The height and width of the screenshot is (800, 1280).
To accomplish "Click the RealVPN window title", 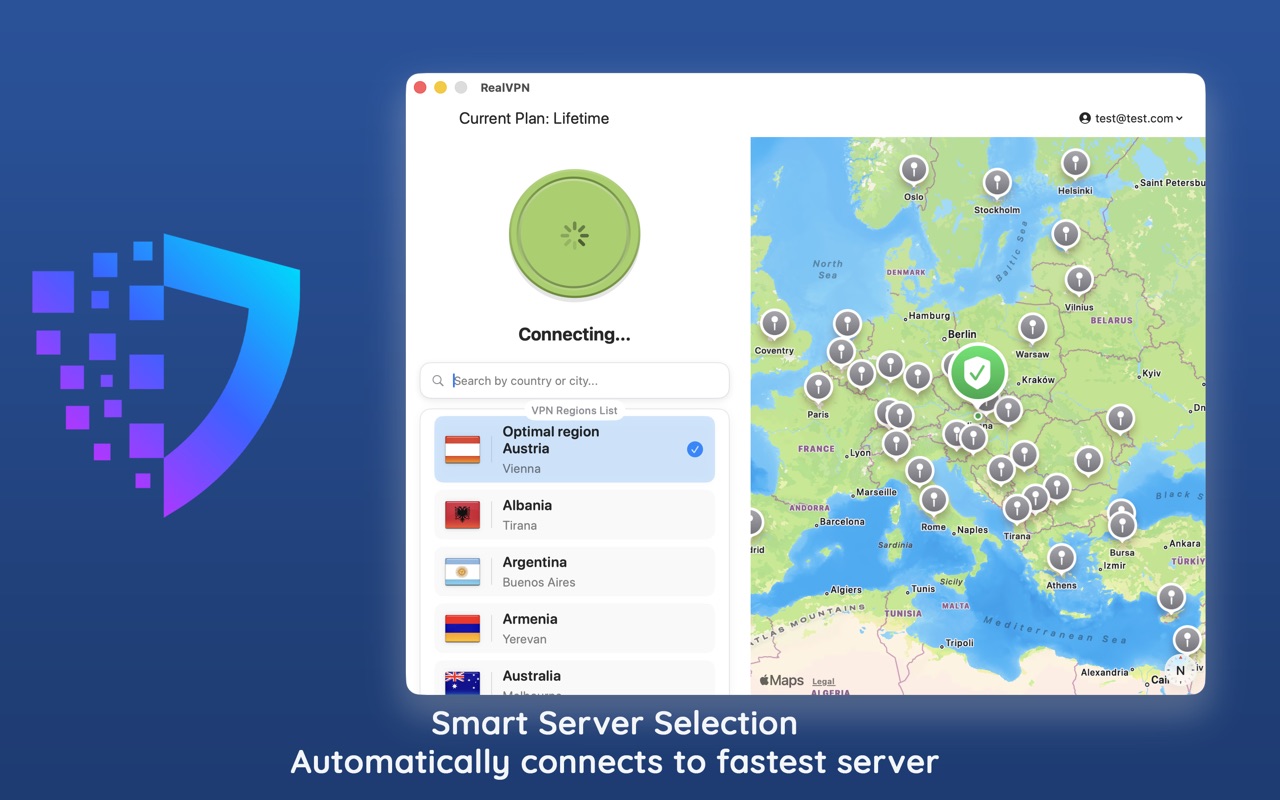I will (505, 88).
